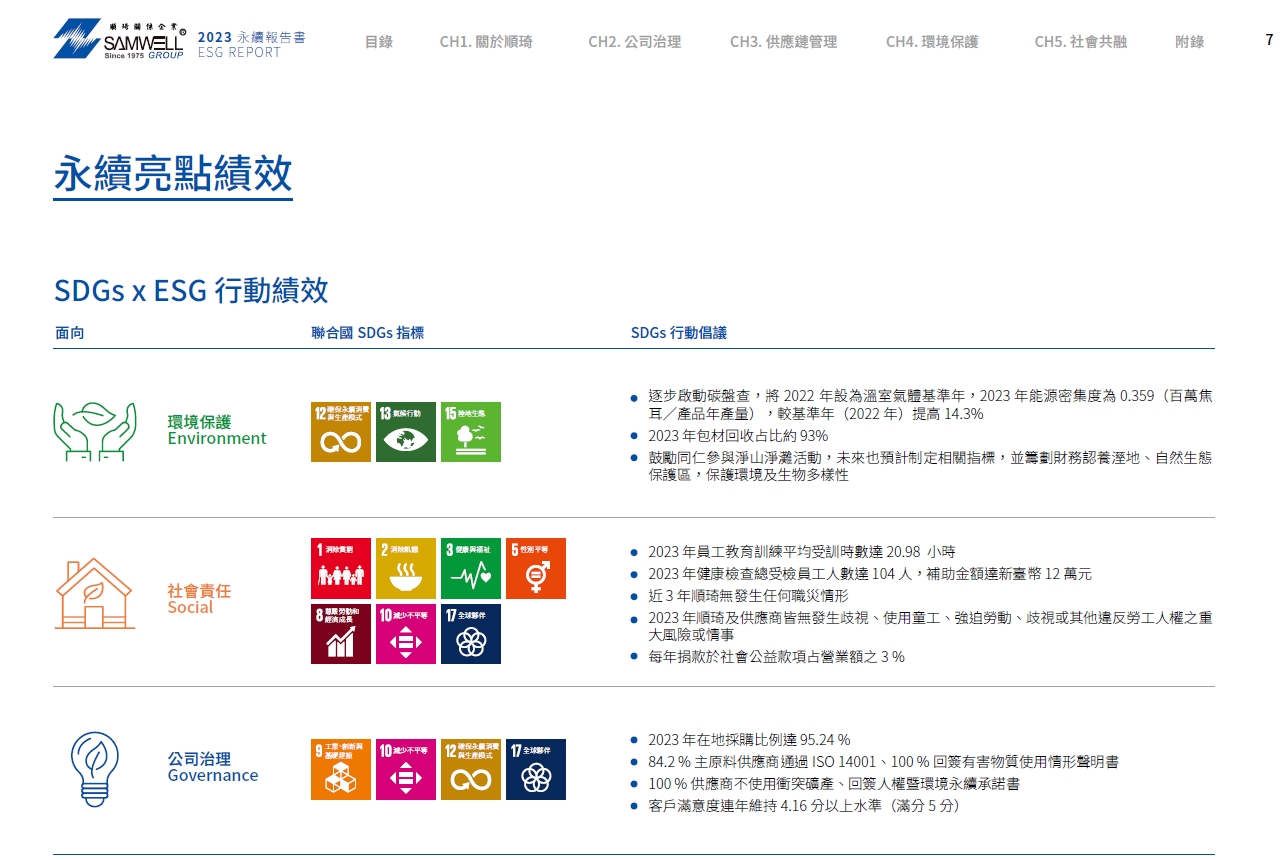Click the 順琦及供應商皆無發生歧視 bullet

pyautogui.click(x=930, y=626)
